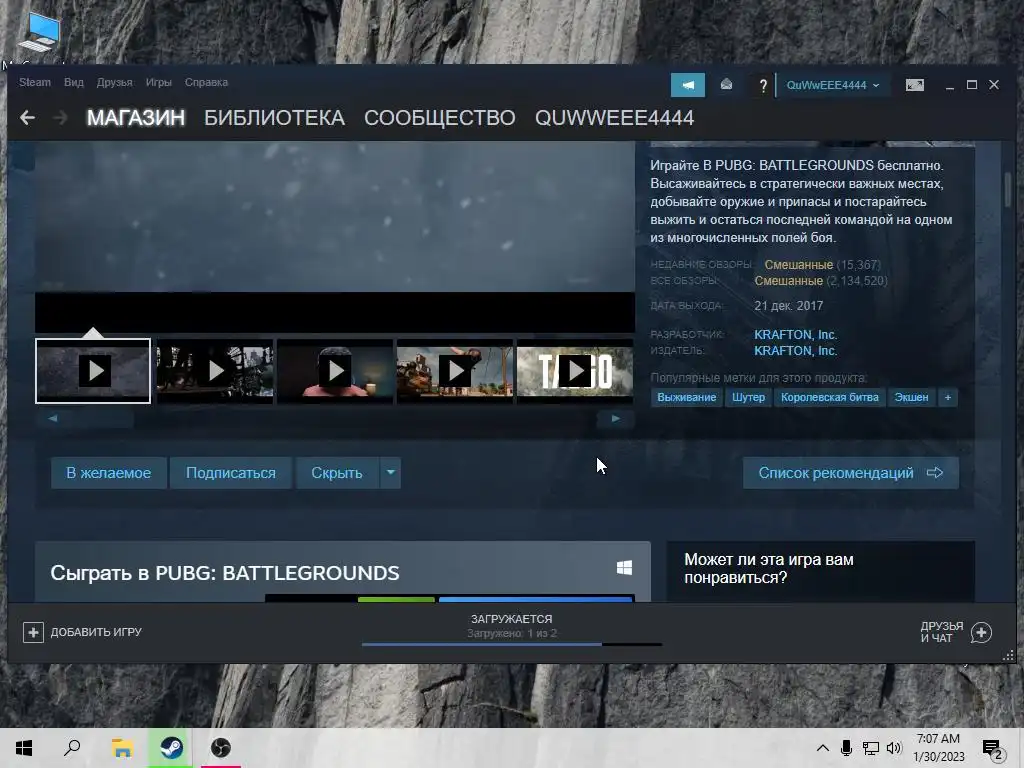The image size is (1024, 768).
Task: Click the Windows platform icon
Action: [x=624, y=568]
